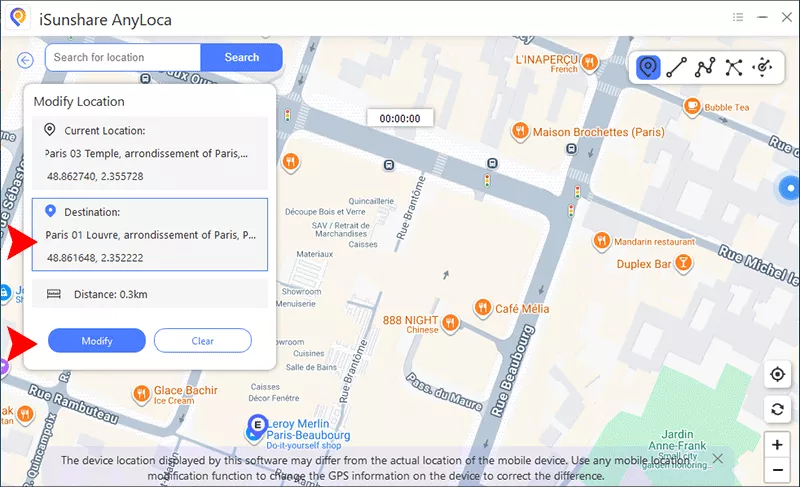
Task: Click the Clear button
Action: (202, 341)
